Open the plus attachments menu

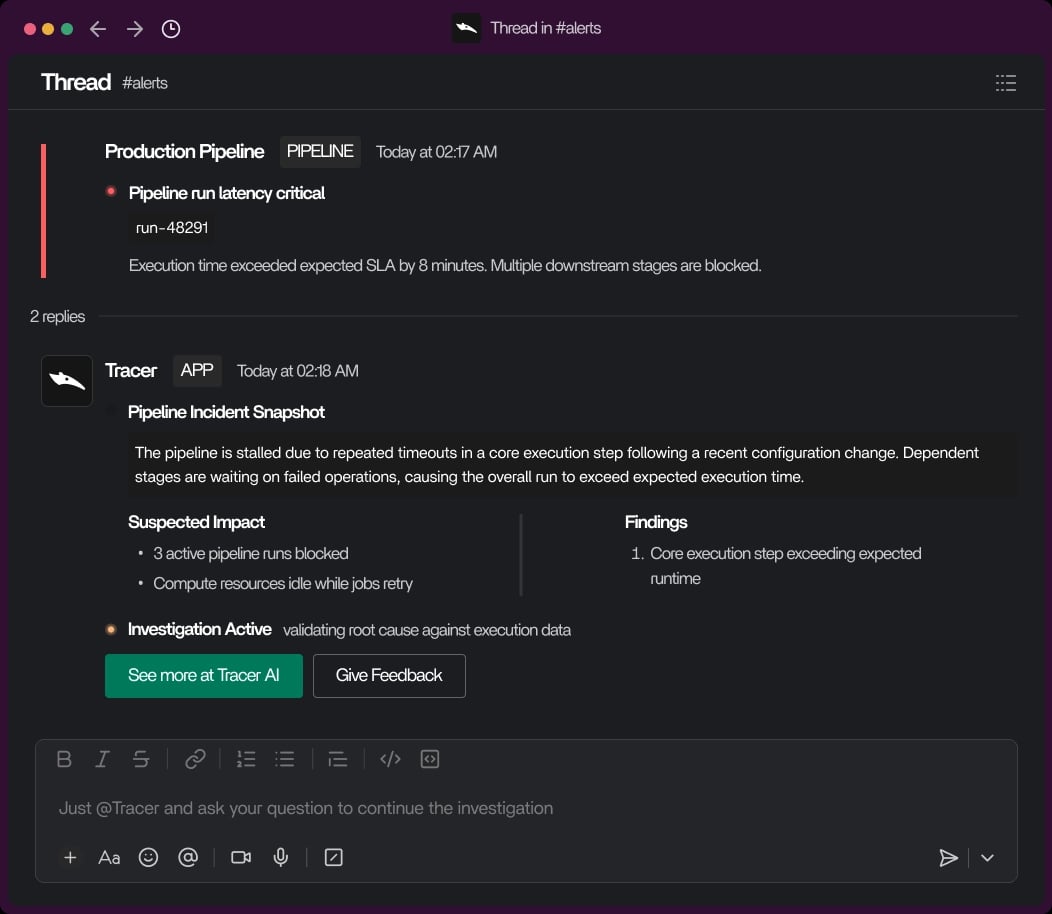pyautogui.click(x=70, y=857)
